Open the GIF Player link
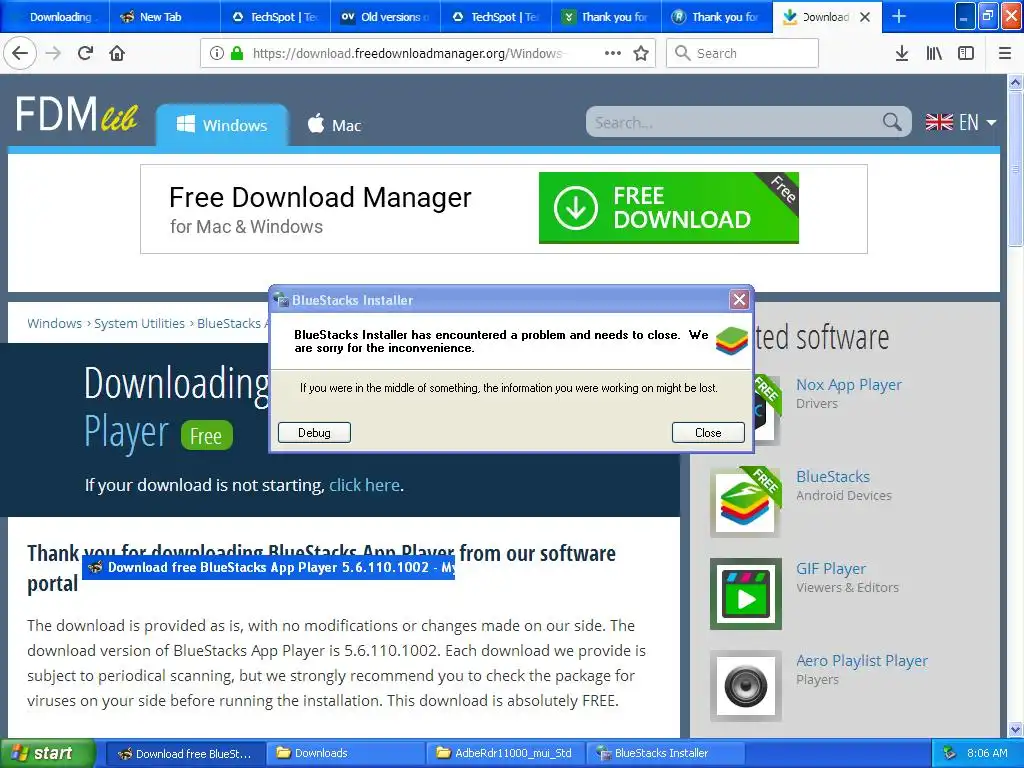Viewport: 1024px width, 768px height. tap(831, 569)
